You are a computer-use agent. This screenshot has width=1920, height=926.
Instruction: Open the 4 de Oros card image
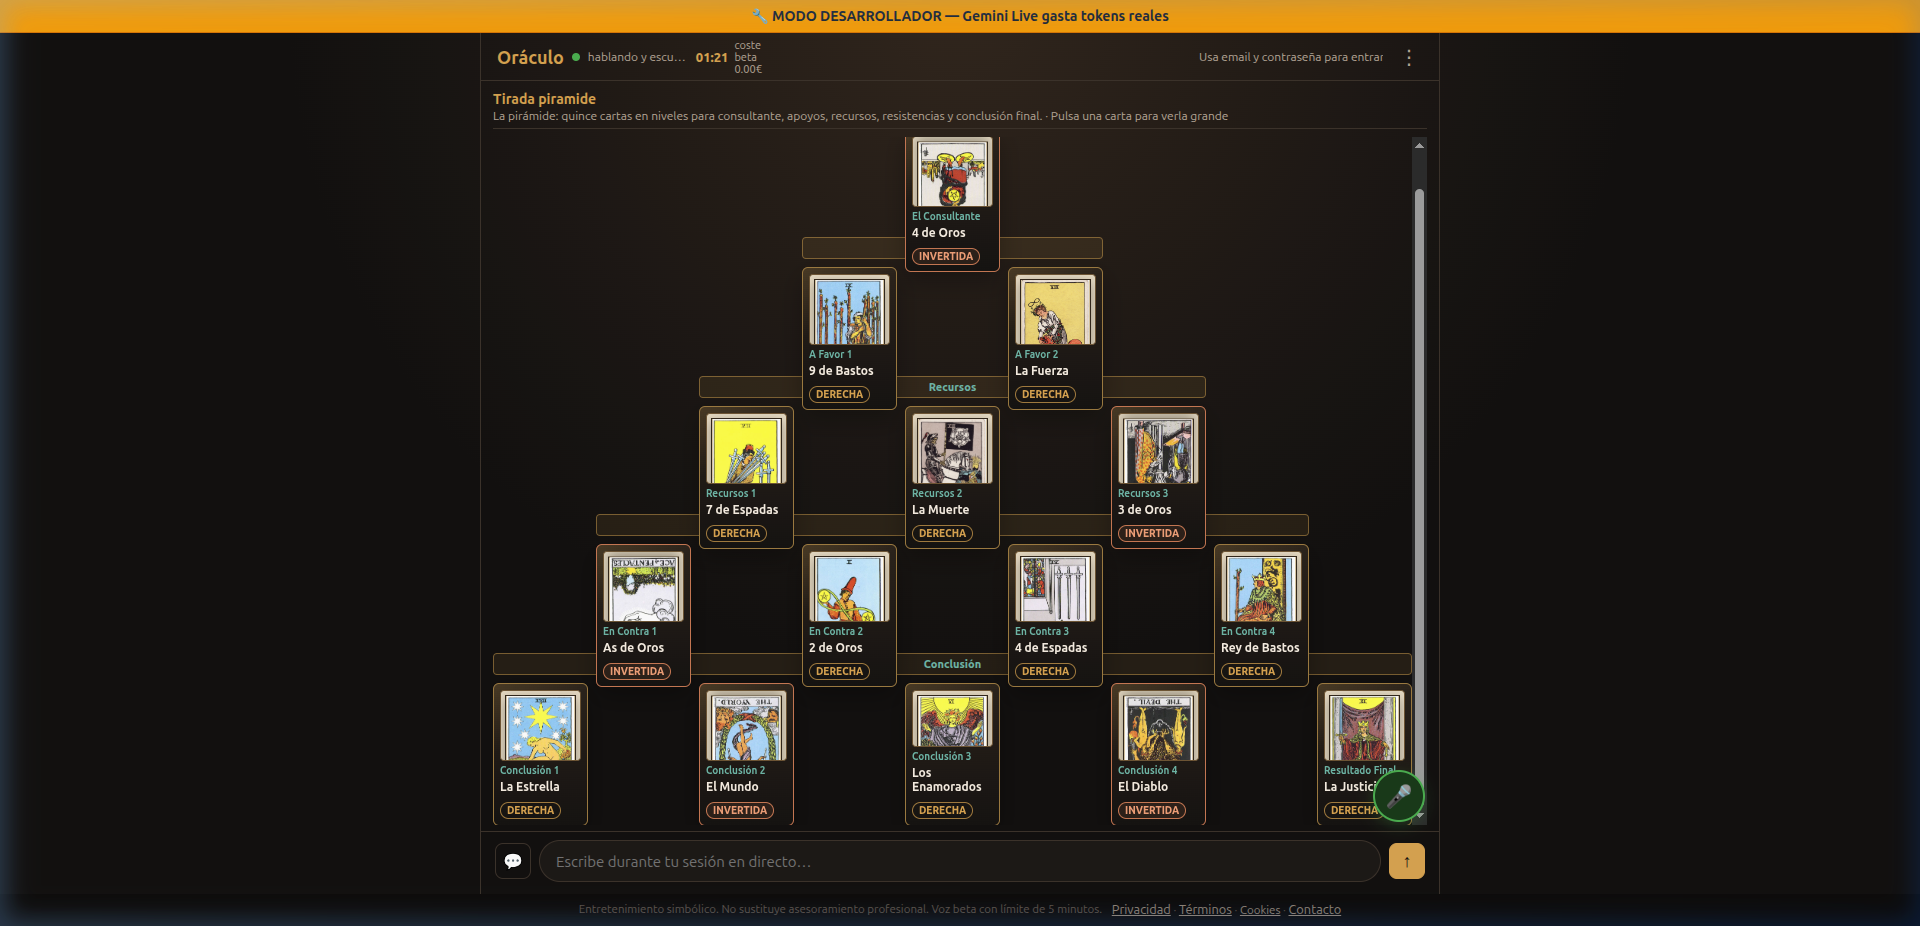tap(952, 172)
